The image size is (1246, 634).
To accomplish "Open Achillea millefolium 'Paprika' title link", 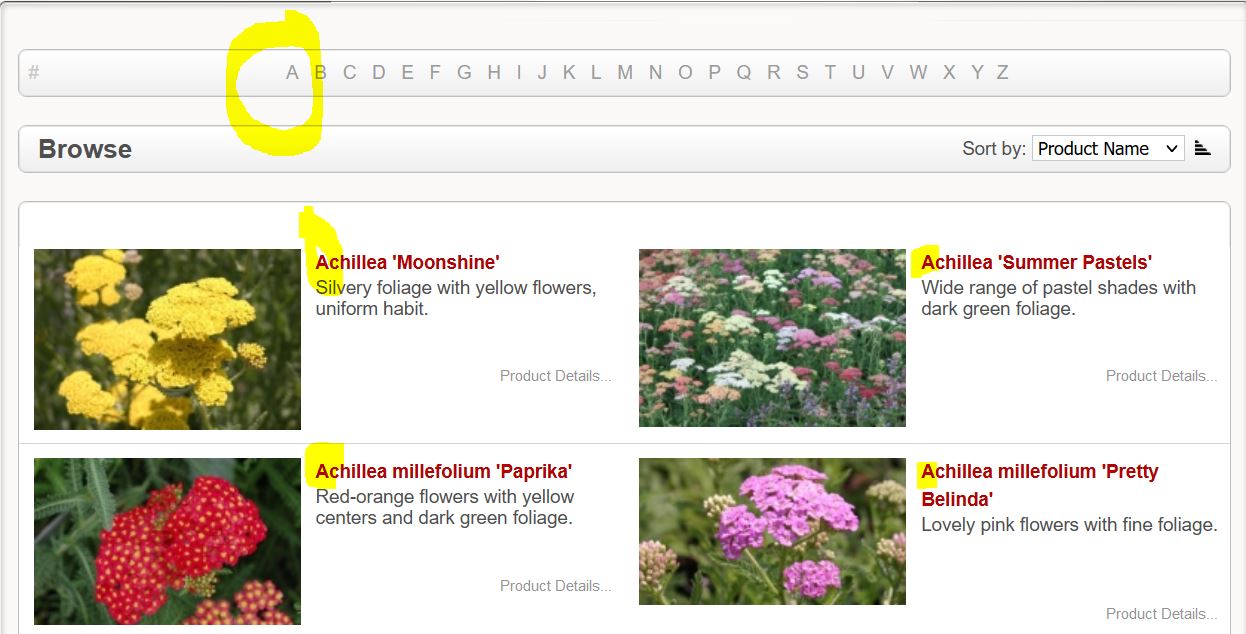I will pos(444,471).
